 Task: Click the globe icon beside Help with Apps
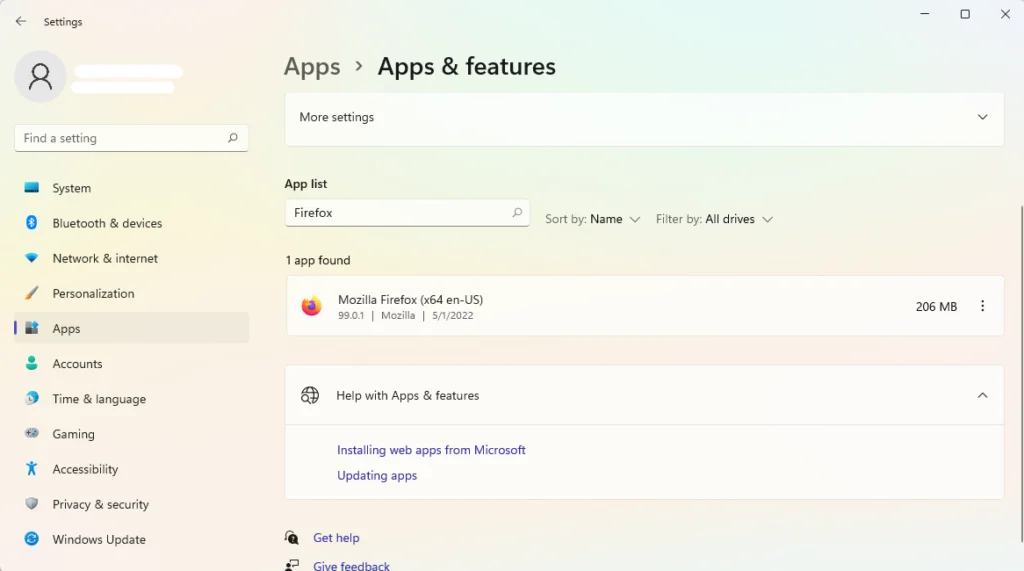(310, 395)
